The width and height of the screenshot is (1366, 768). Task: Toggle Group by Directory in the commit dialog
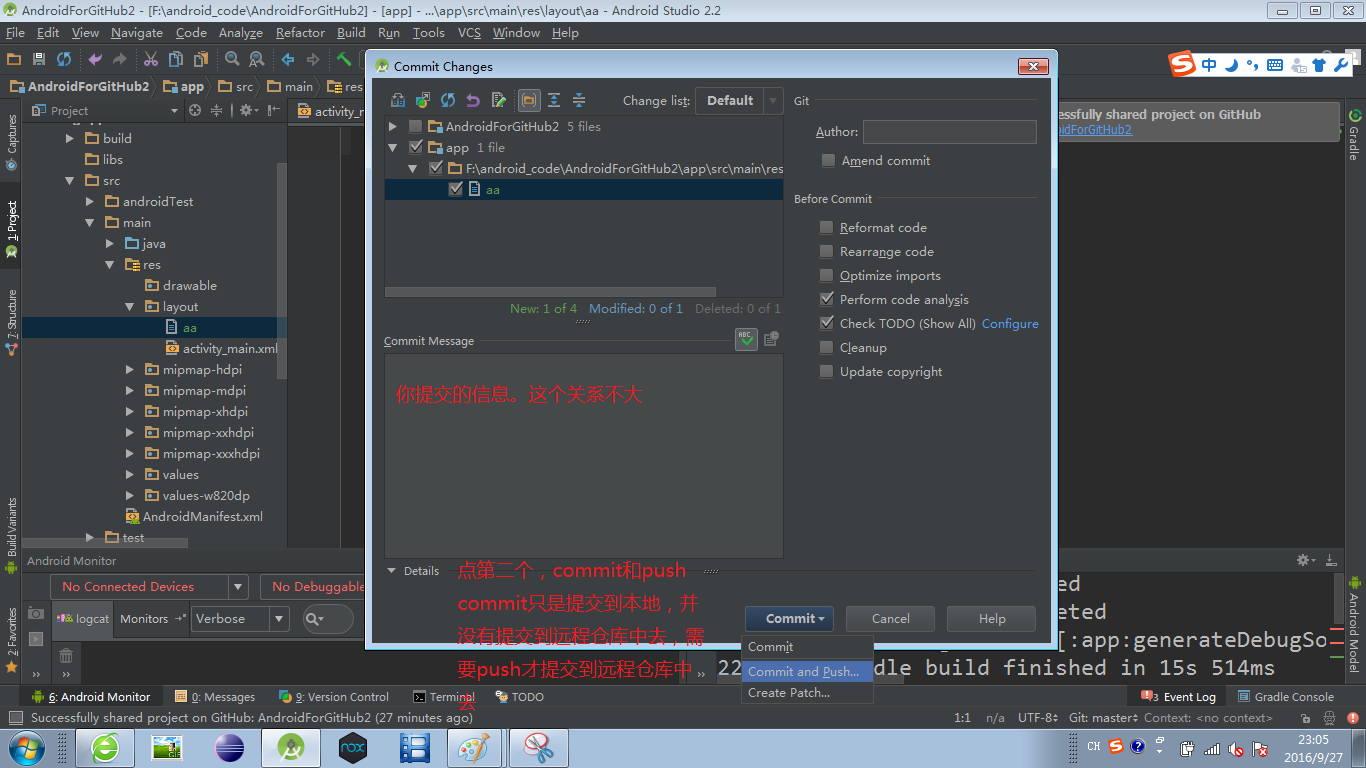point(529,100)
